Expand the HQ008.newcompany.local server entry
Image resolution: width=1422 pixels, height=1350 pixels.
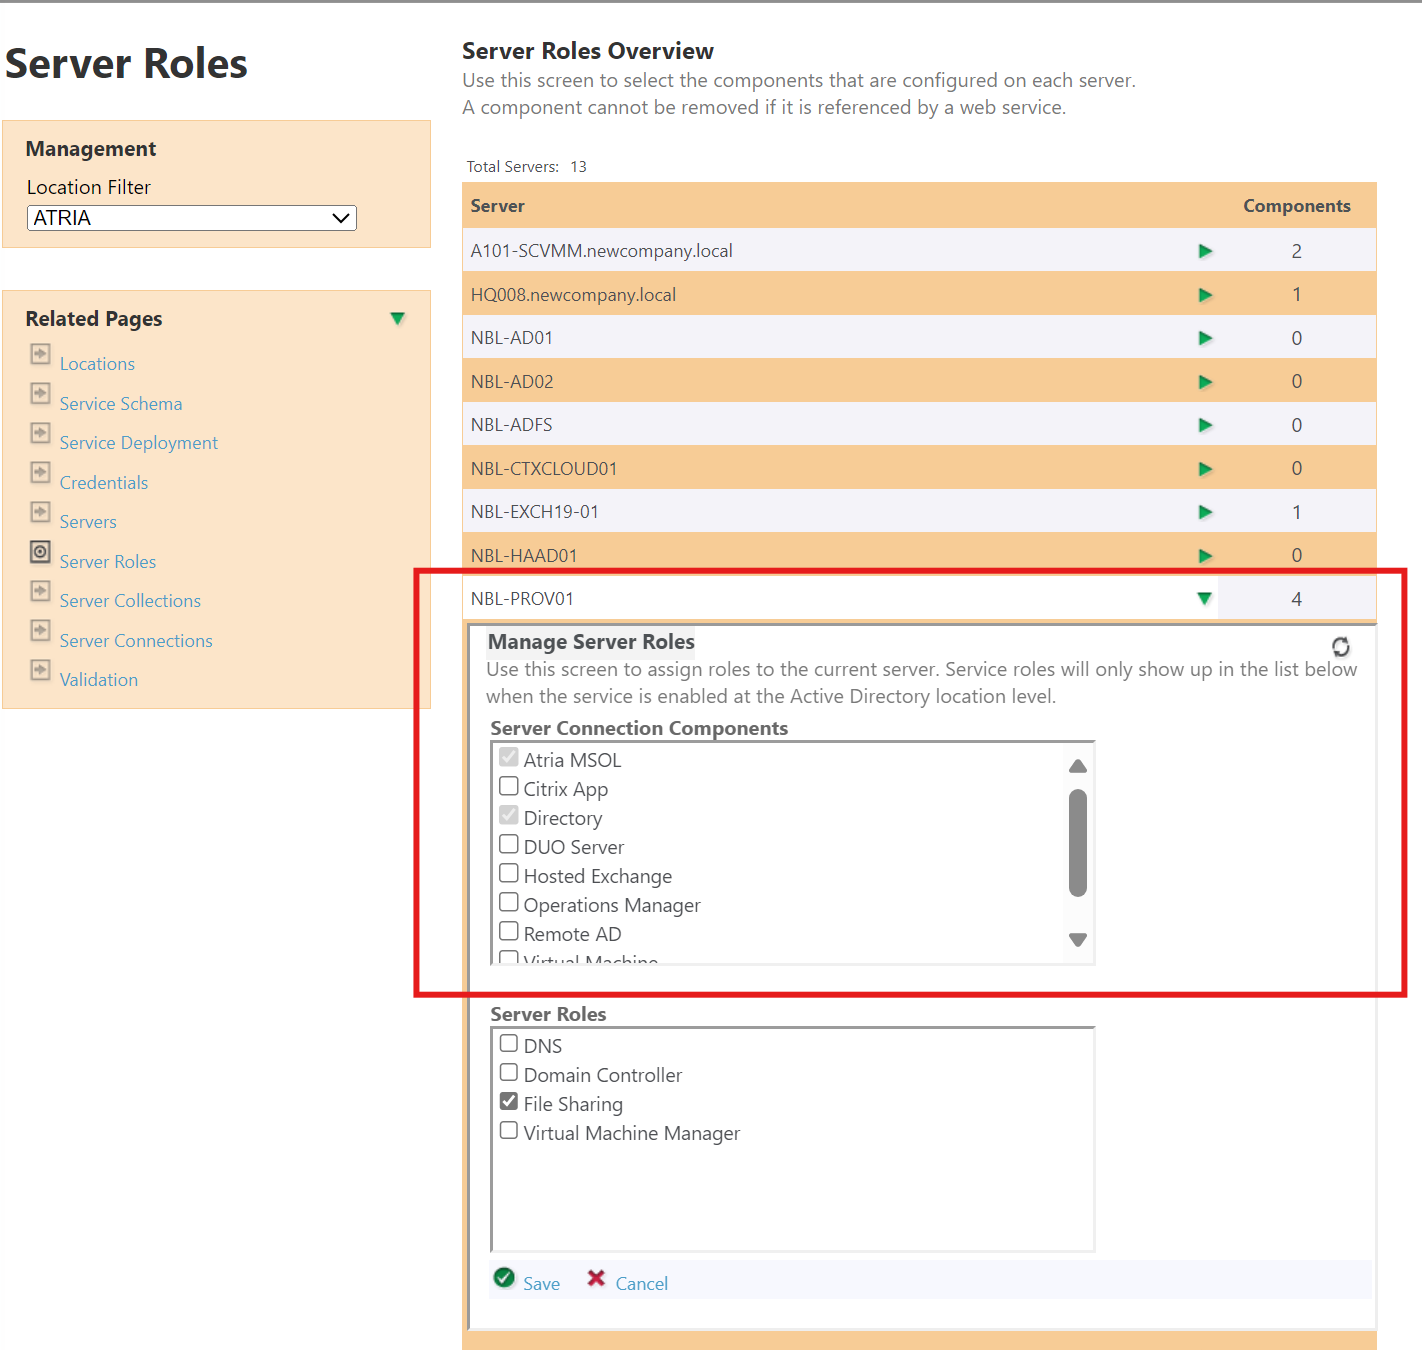tap(1205, 294)
